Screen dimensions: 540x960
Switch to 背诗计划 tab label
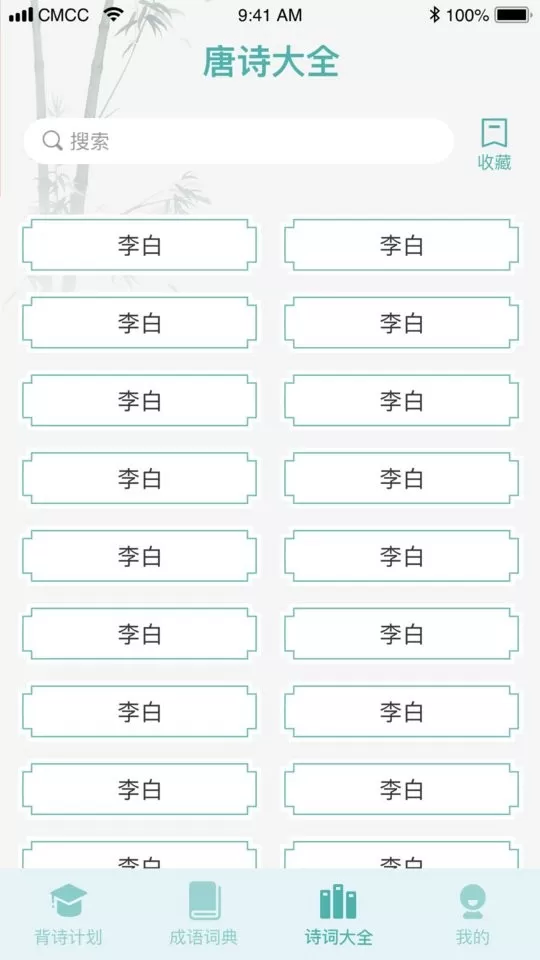tap(68, 937)
